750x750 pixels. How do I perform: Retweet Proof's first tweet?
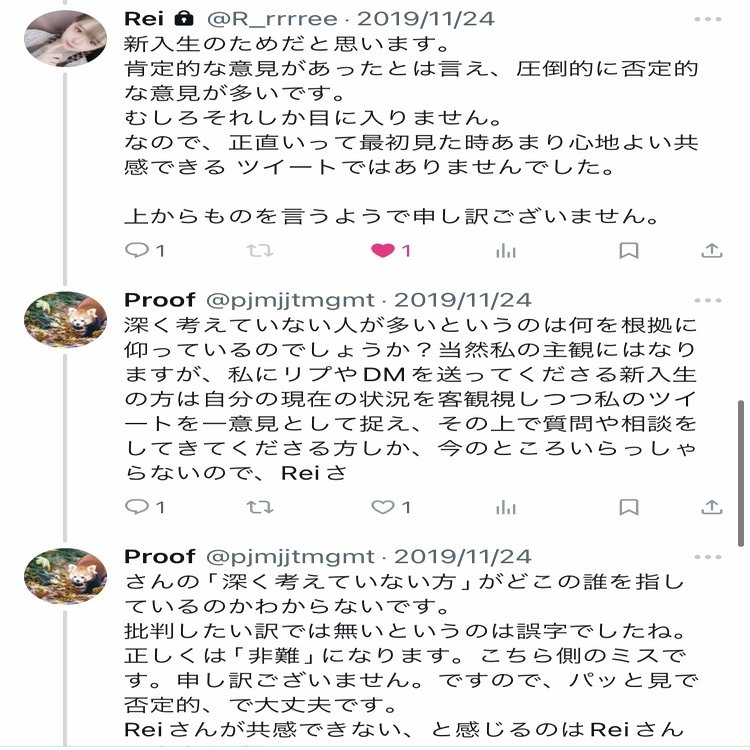click(260, 507)
